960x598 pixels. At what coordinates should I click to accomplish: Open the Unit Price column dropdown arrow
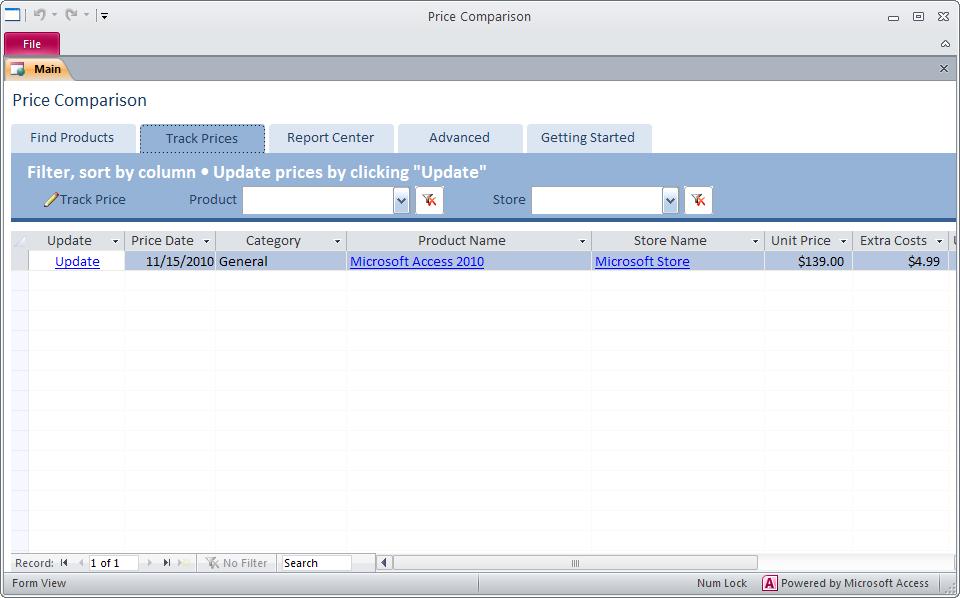(x=843, y=241)
